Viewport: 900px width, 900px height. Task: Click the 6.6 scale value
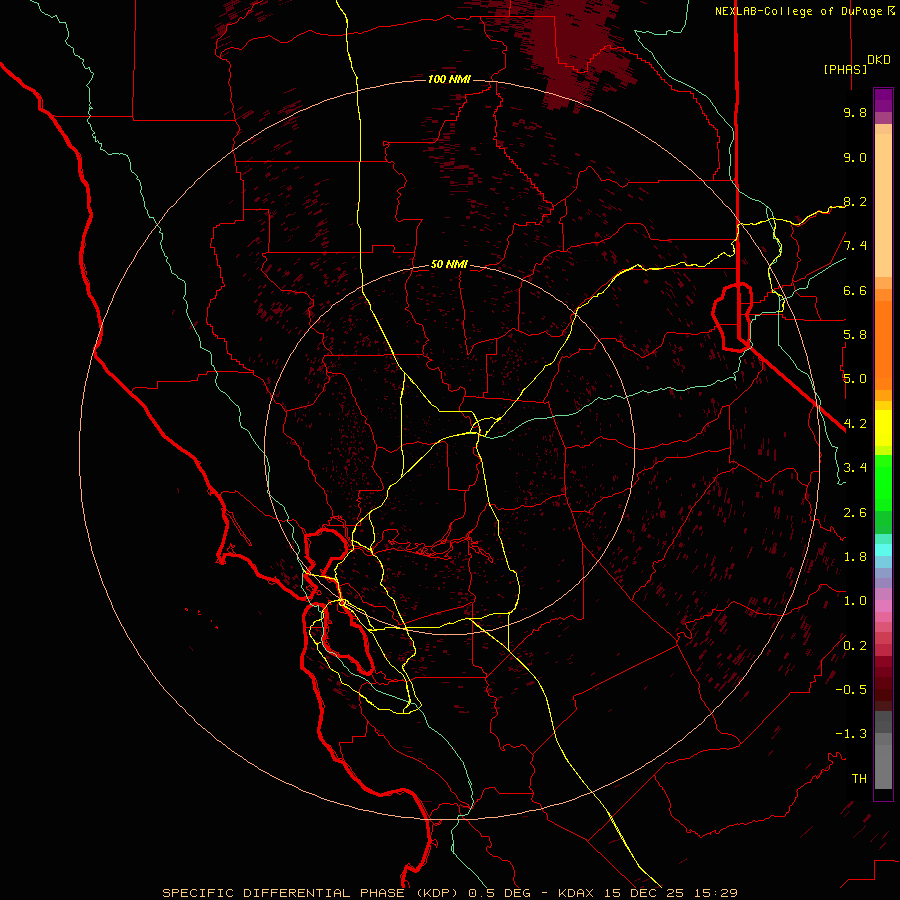855,290
